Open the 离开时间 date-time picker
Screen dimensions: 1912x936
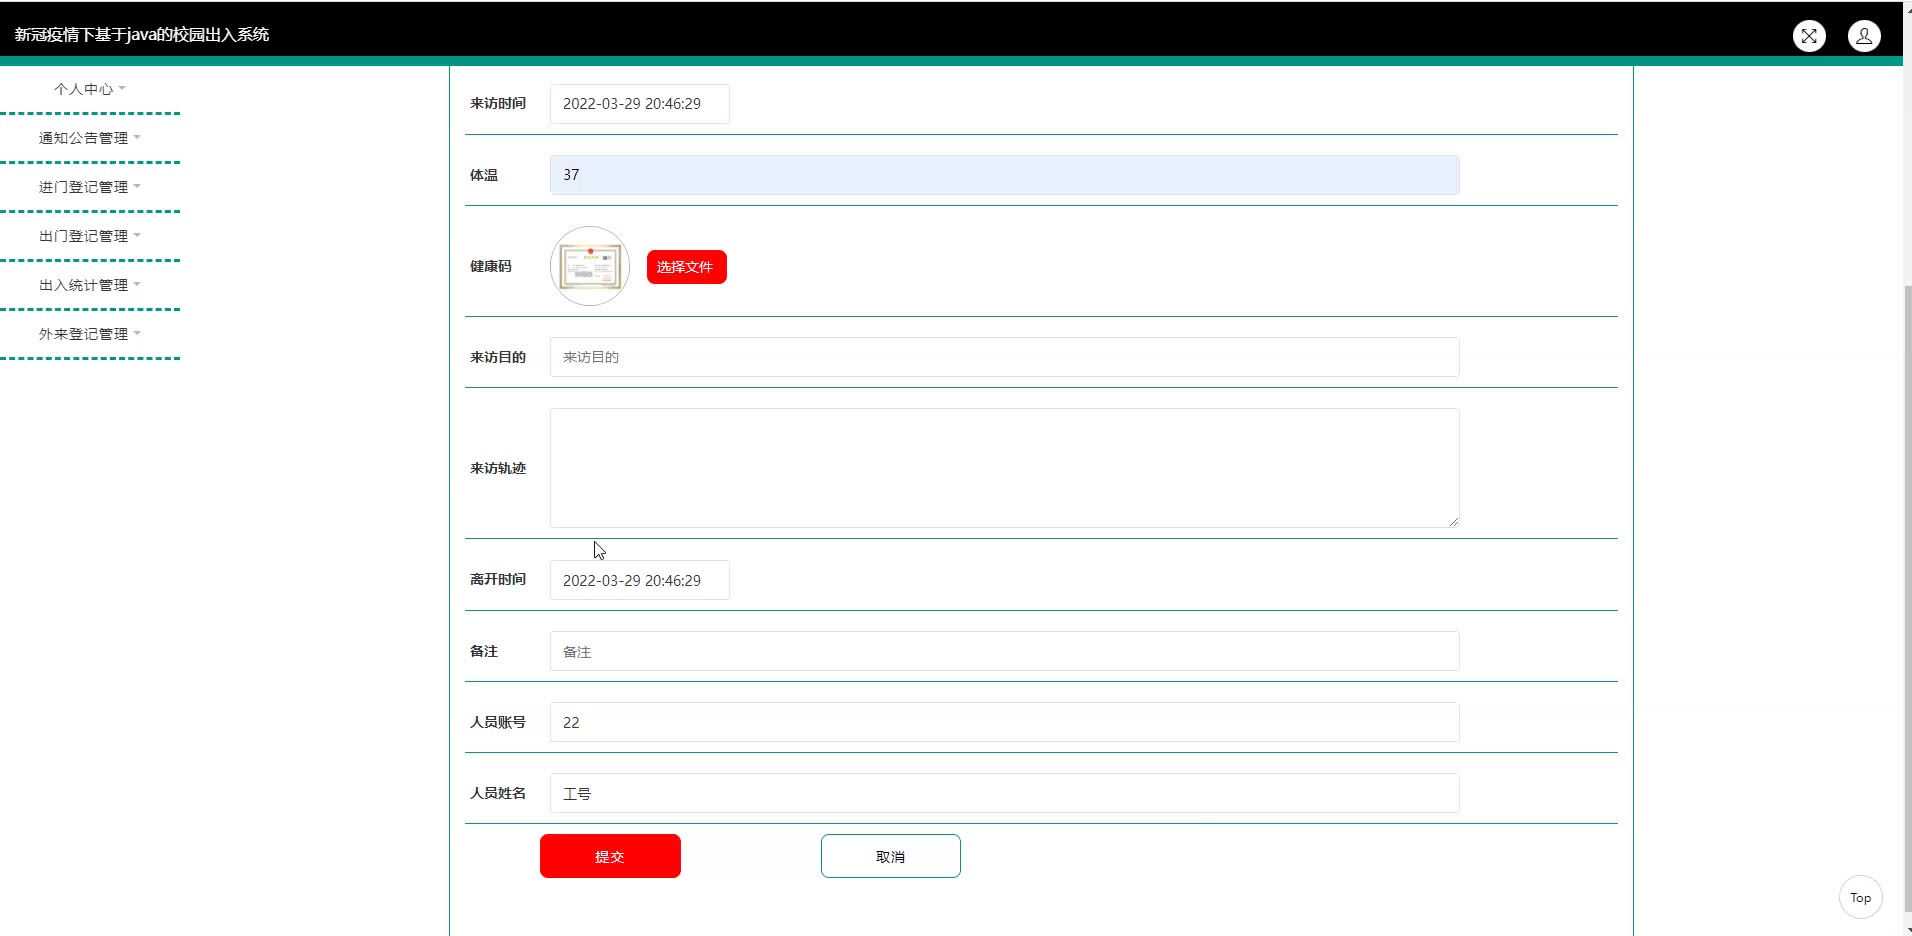(640, 580)
